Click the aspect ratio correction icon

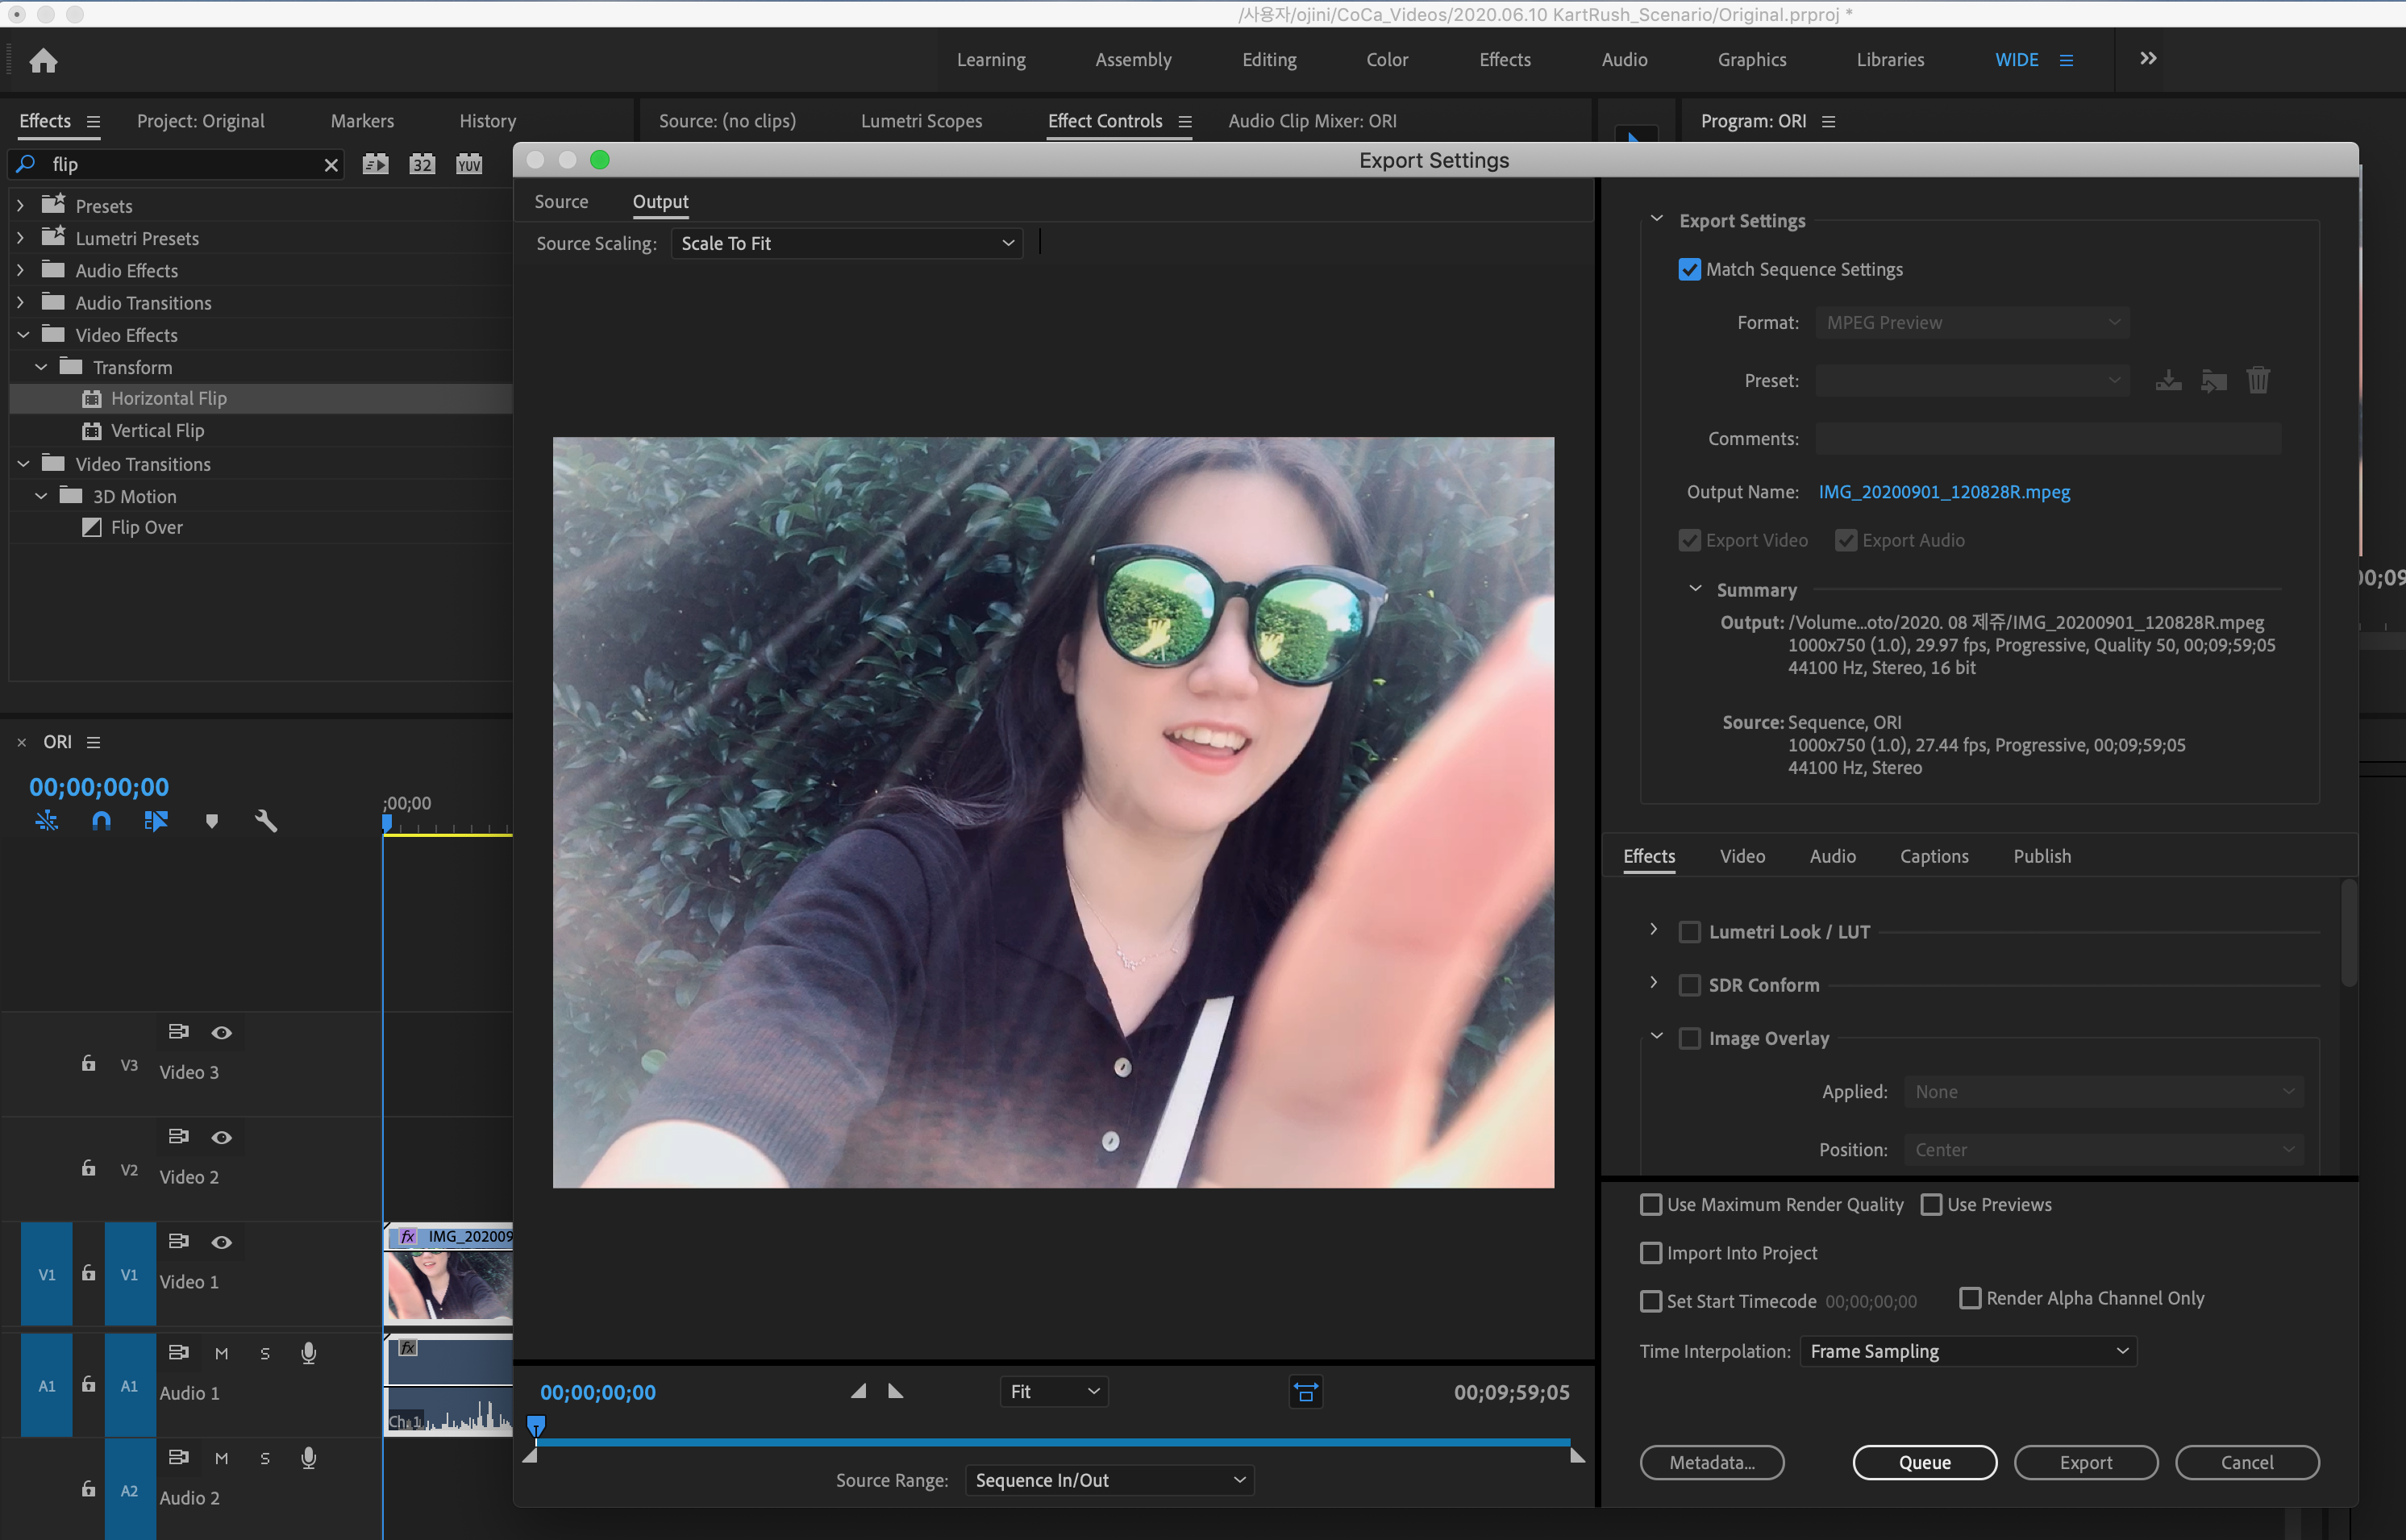click(x=1305, y=1391)
